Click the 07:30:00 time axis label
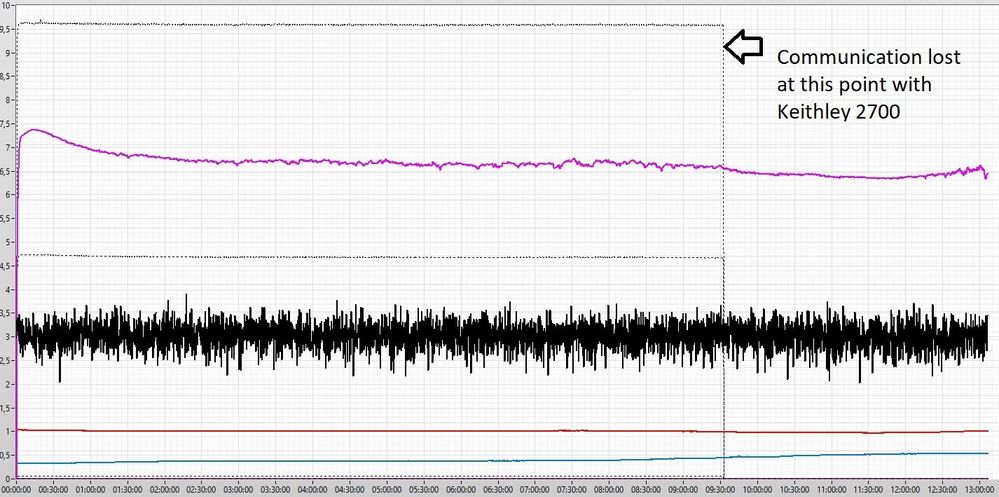 click(x=571, y=491)
